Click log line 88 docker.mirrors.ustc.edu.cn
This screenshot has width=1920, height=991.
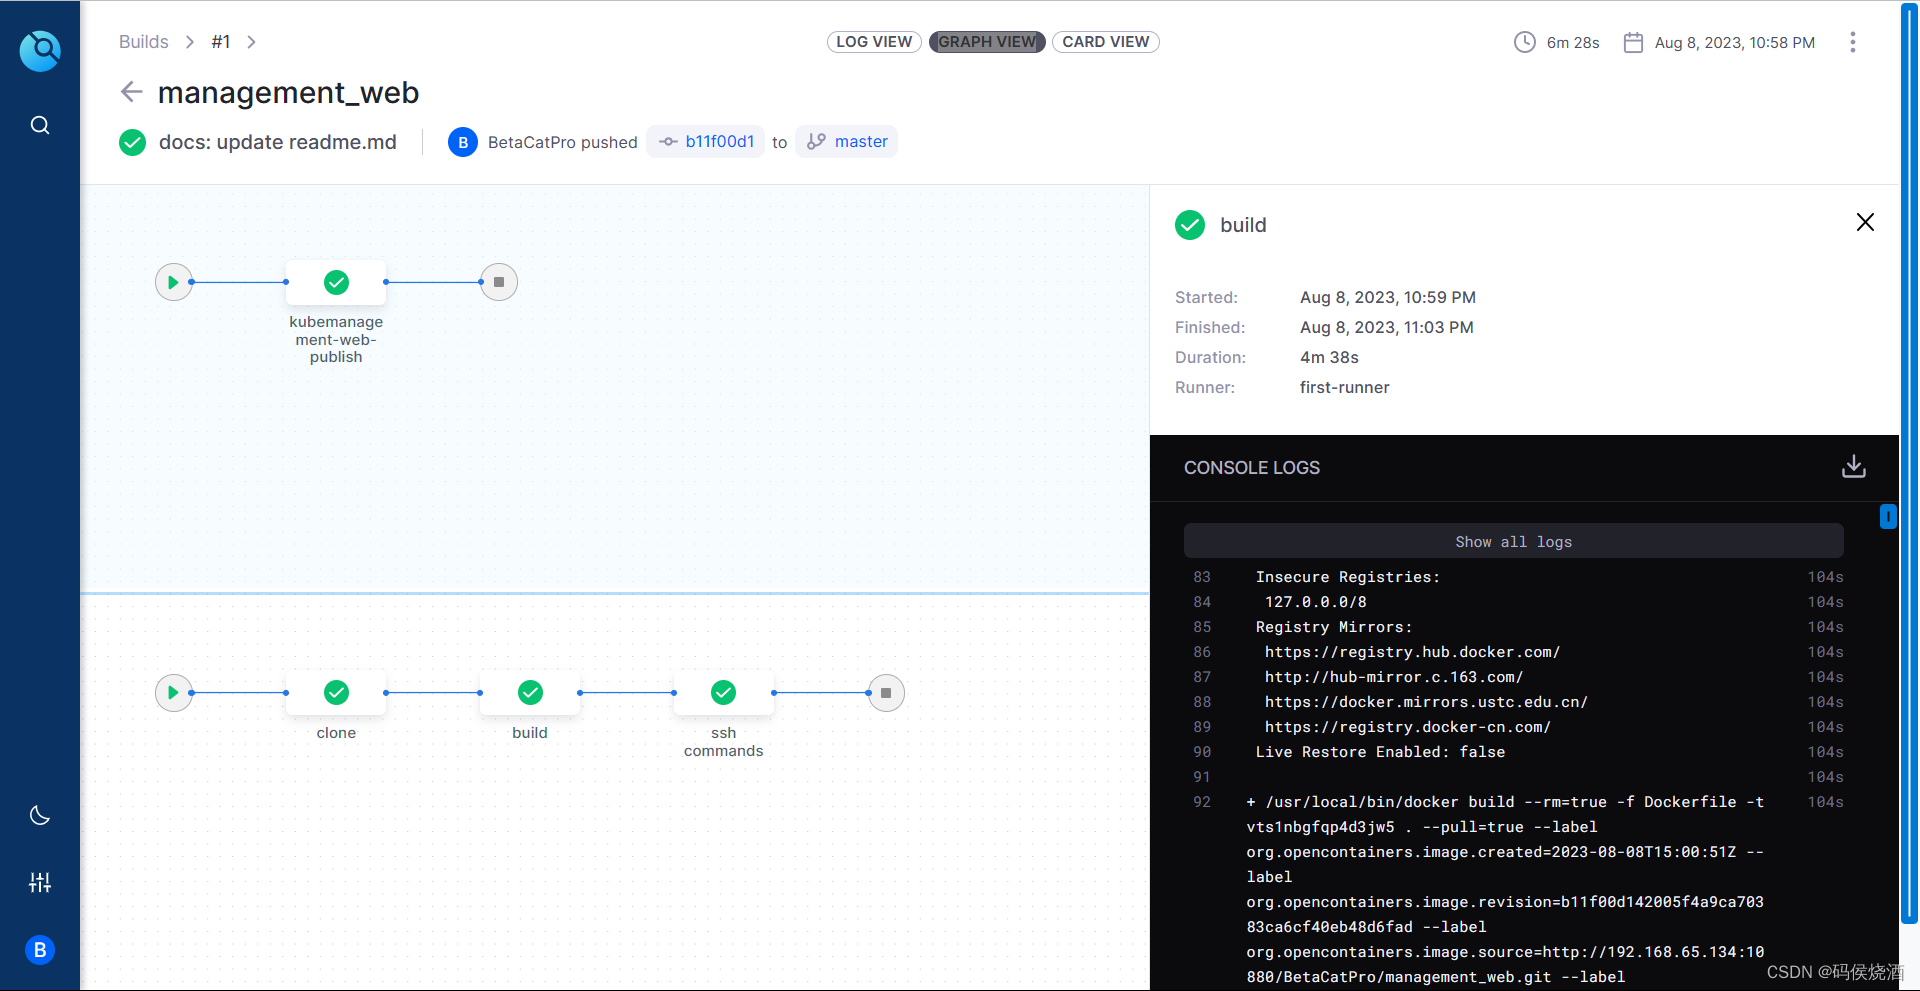[1426, 702]
